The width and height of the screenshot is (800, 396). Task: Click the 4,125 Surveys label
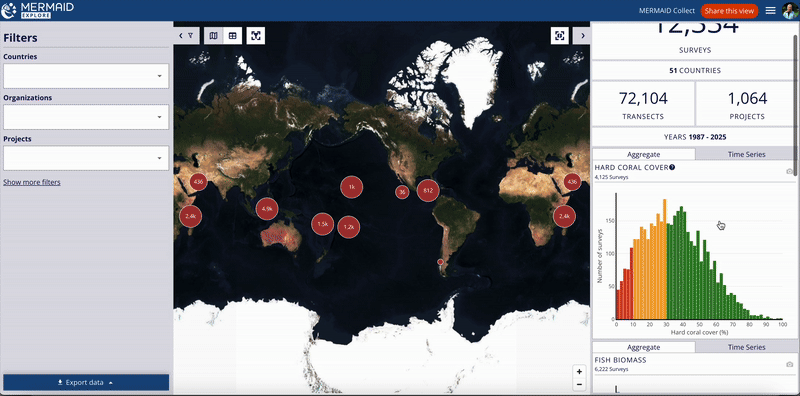[x=611, y=177]
